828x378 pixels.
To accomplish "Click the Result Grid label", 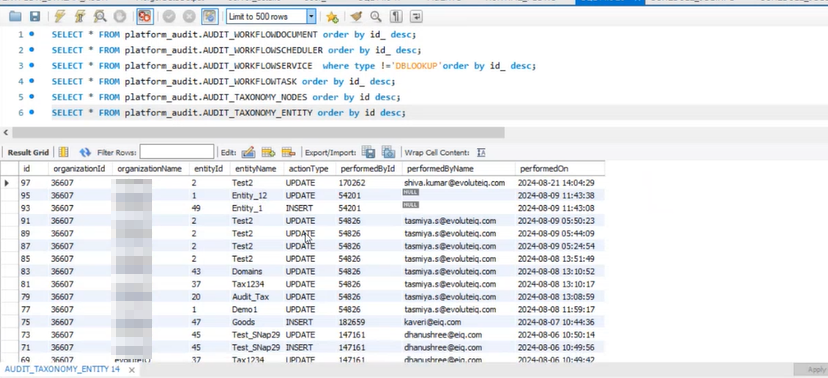I will tap(28, 153).
